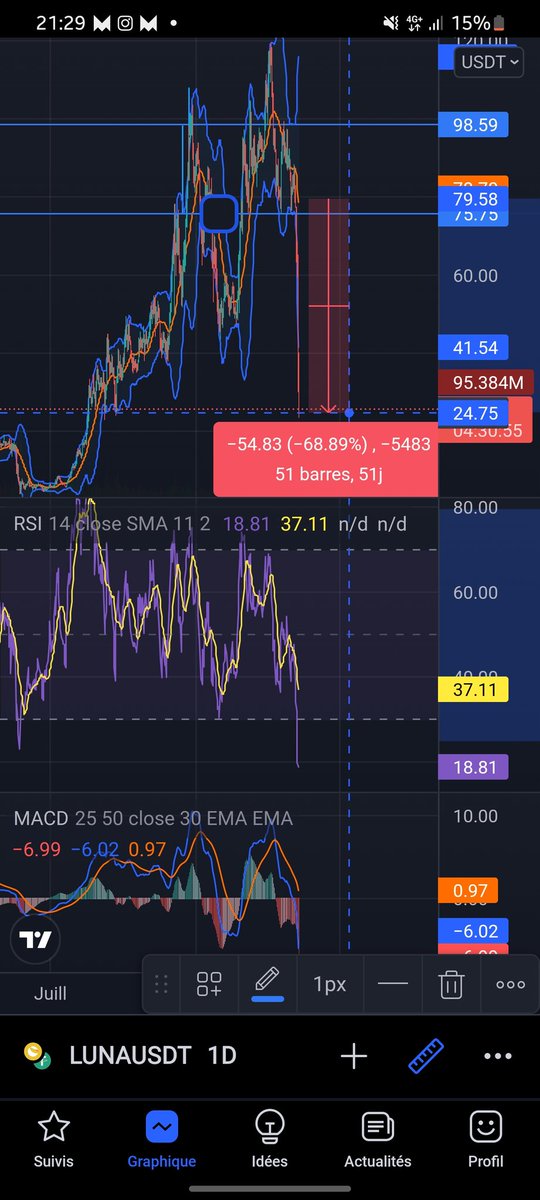The width and height of the screenshot is (540, 1200).
Task: Tap the 41.54 price label
Action: (474, 348)
